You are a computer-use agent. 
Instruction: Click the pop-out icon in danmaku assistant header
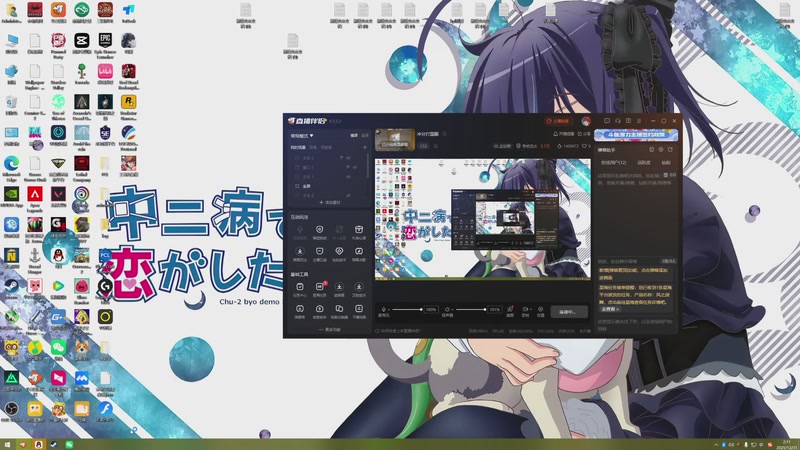click(652, 149)
